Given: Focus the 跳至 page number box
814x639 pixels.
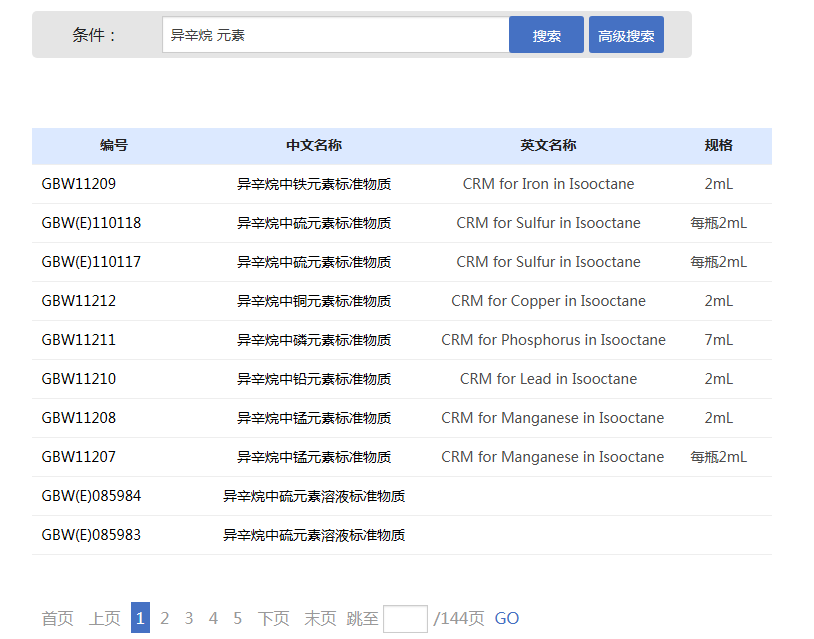Looking at the screenshot, I should 405,619.
